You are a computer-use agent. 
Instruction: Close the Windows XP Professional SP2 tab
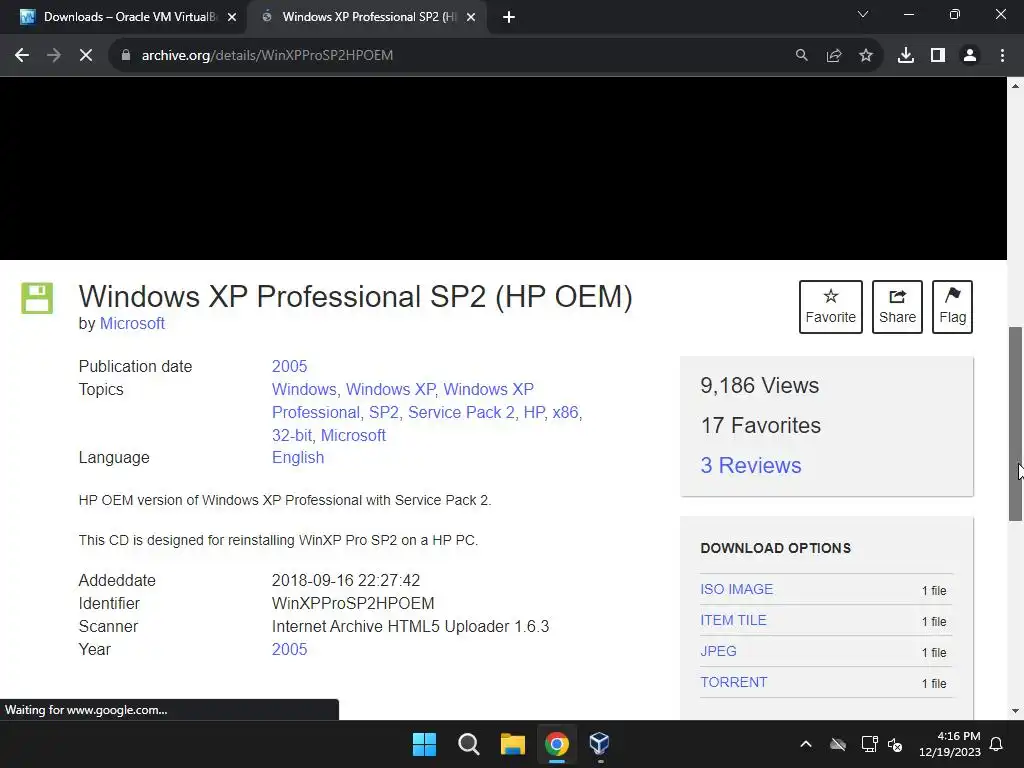point(471,17)
